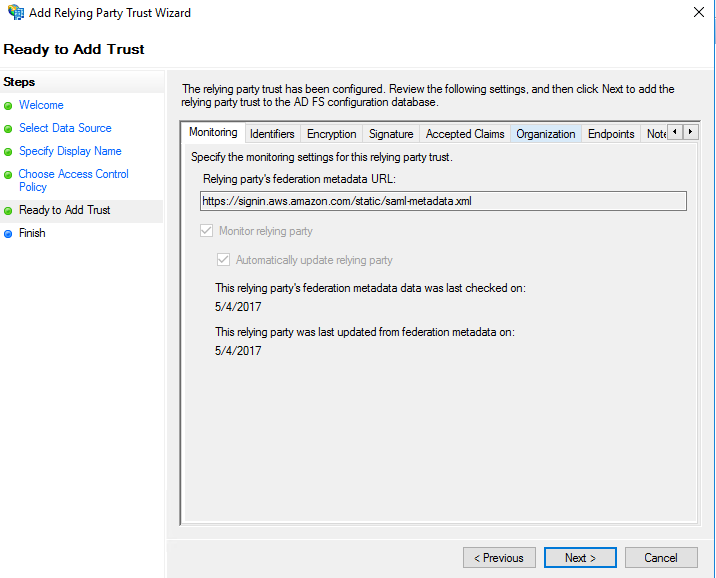Jump to the Specify Display Name step
The image size is (716, 578).
click(x=70, y=151)
